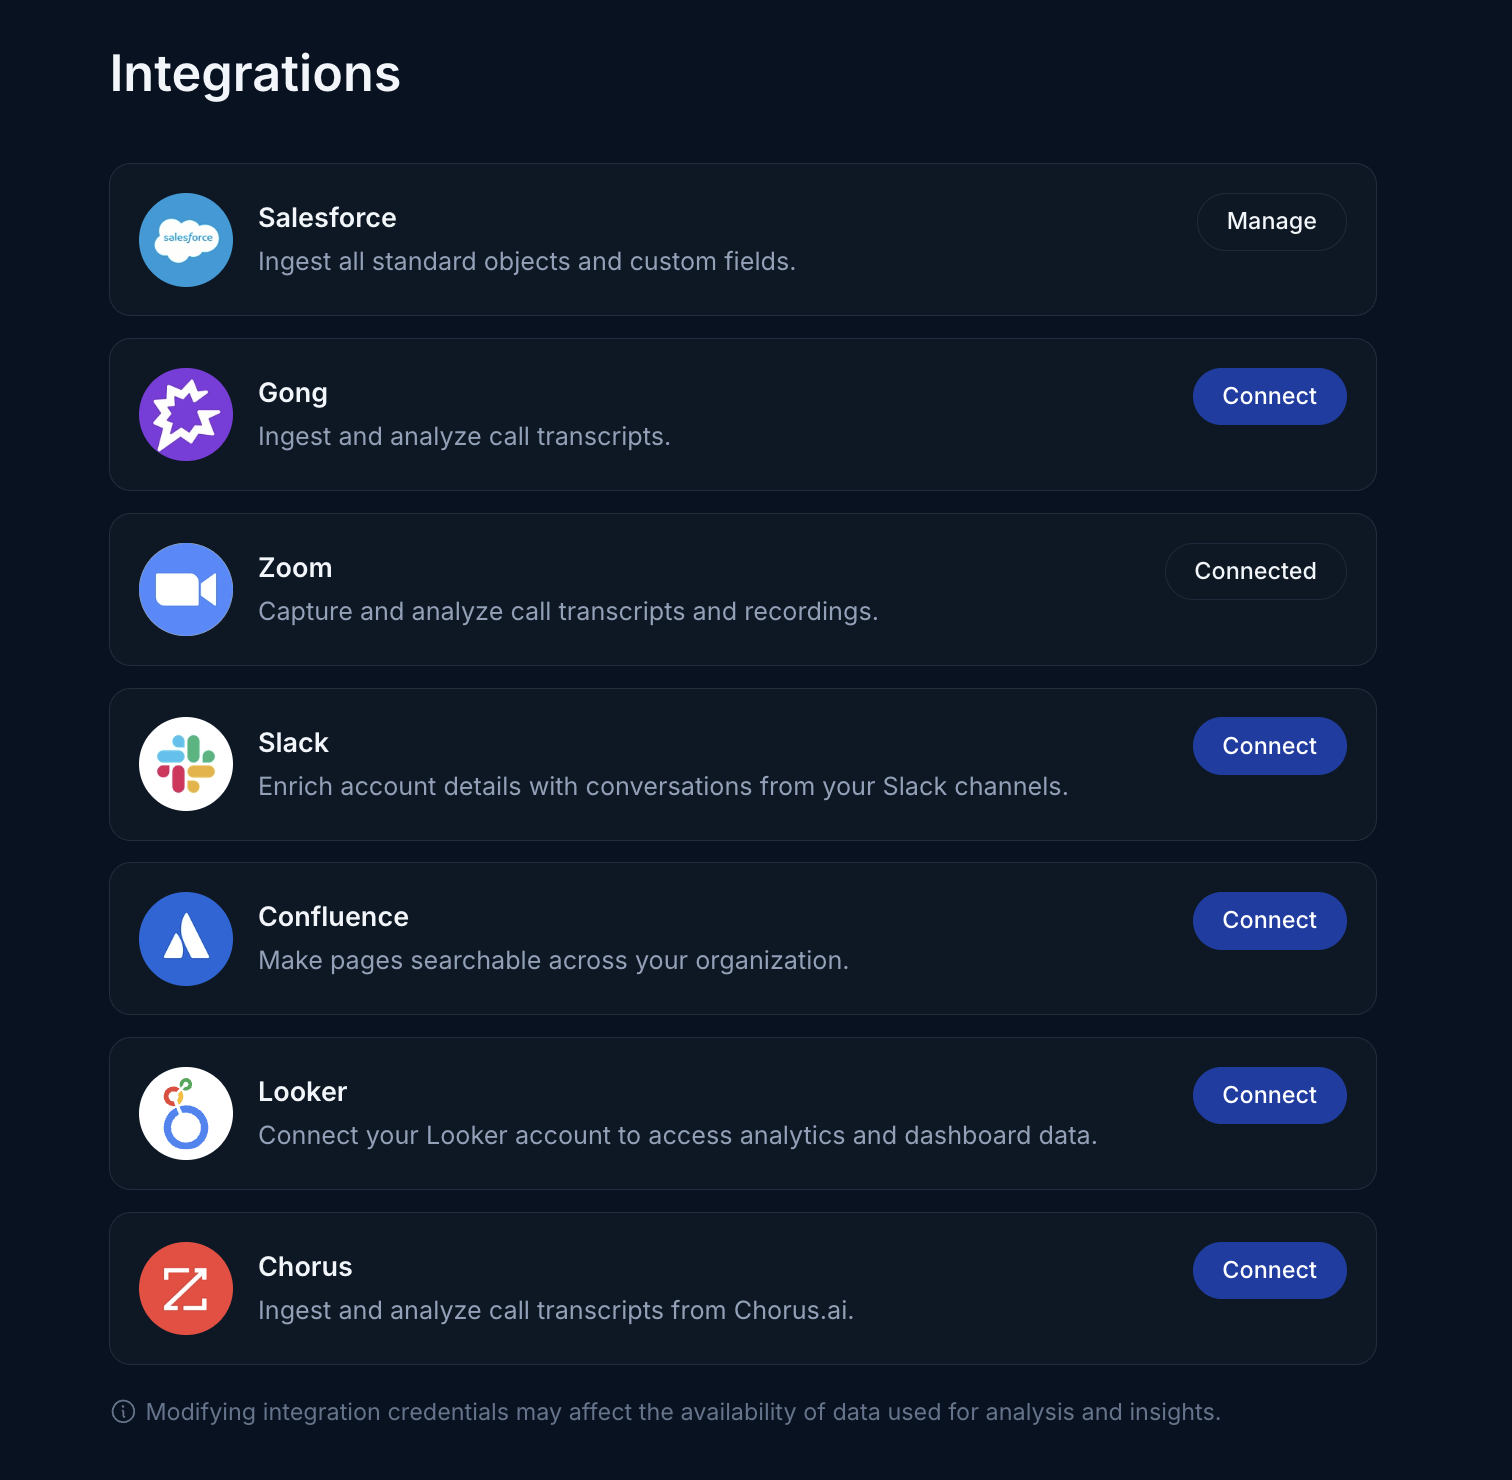Screen dimensions: 1512x1480
Task: Click the Zoom camera icon
Action: 185,589
